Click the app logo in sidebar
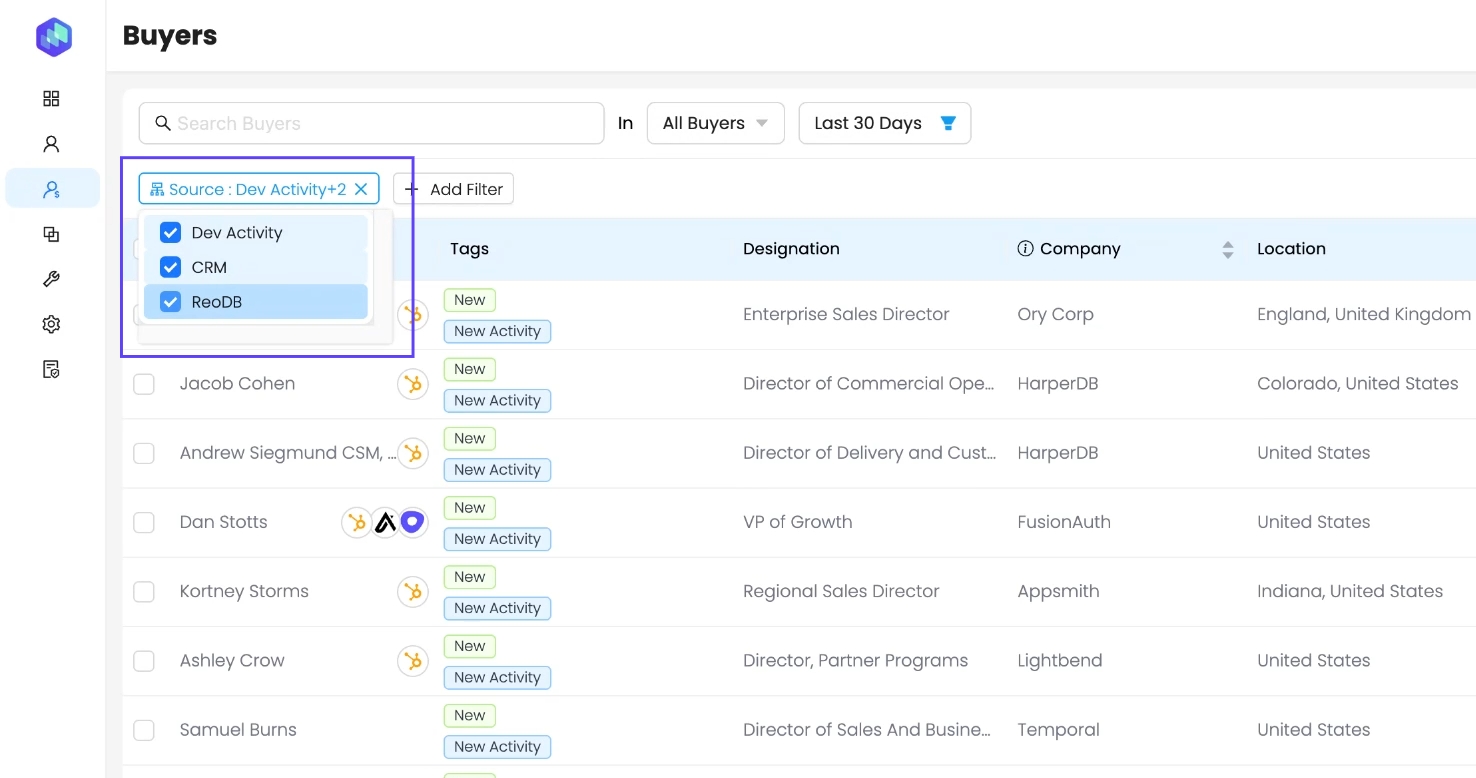The height and width of the screenshot is (778, 1476). tap(53, 37)
